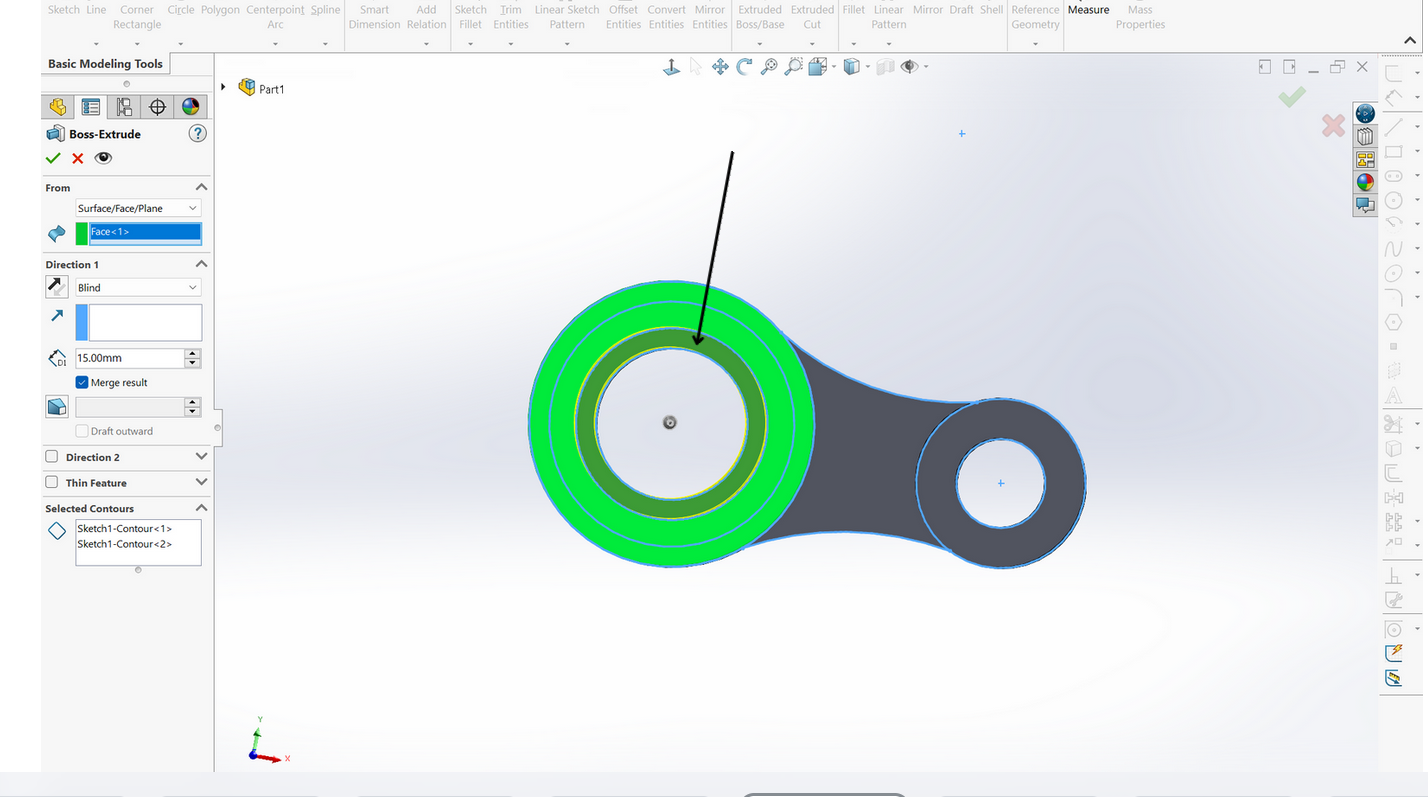Open Design Library task pane icon
This screenshot has height=797, width=1428.
(1365, 136)
